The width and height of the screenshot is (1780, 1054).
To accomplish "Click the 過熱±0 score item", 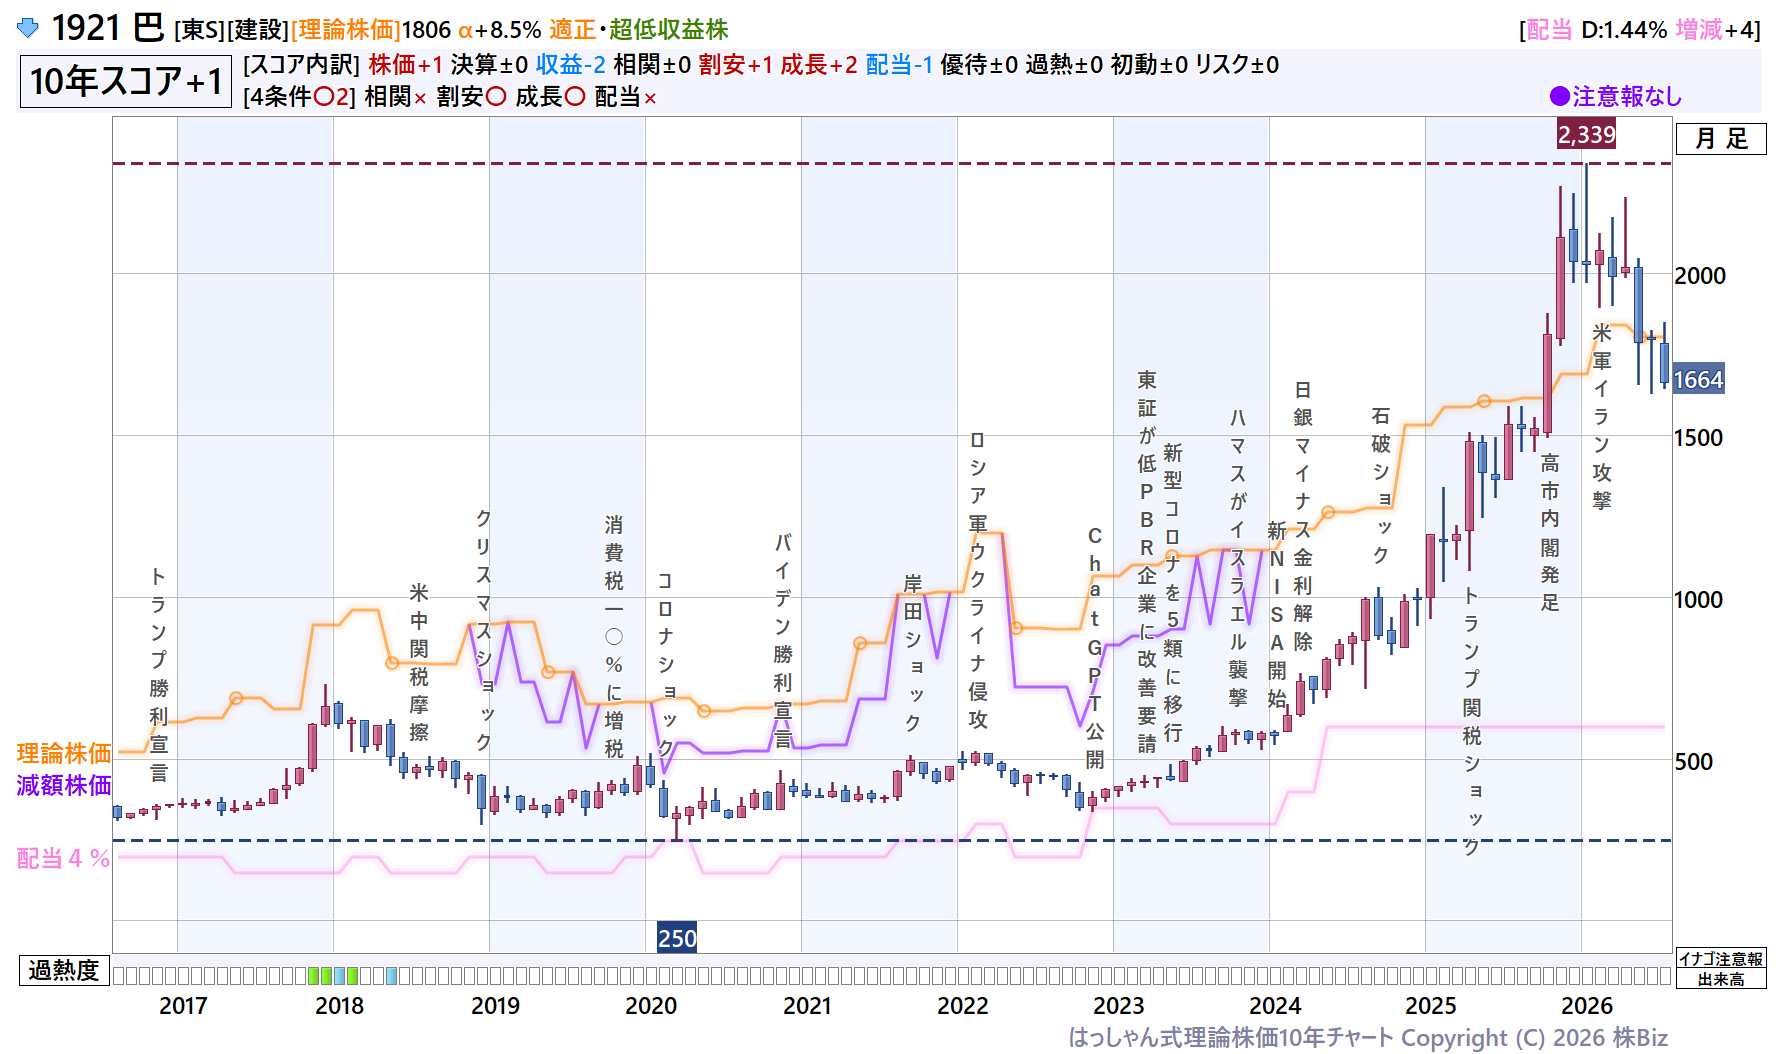I will coord(1064,65).
